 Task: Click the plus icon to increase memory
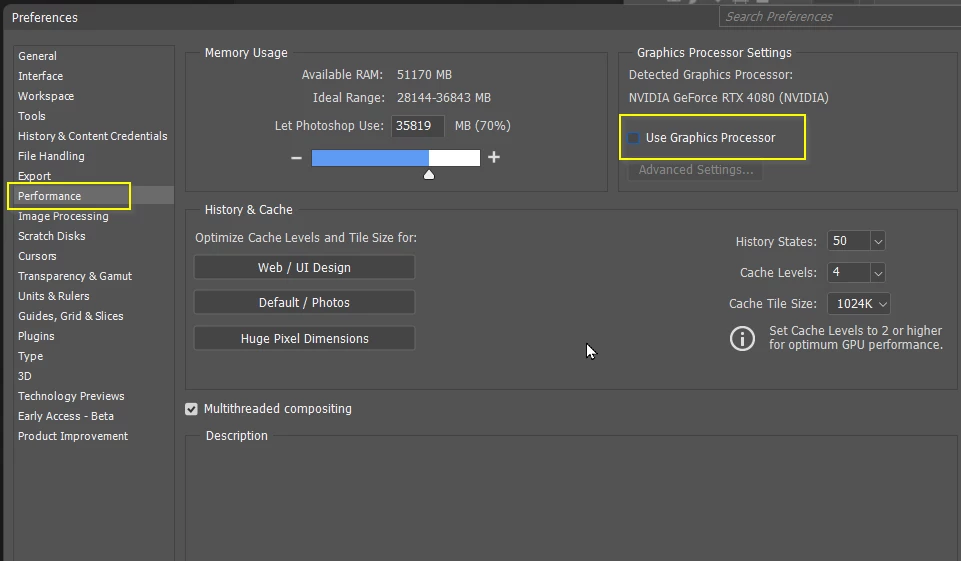coord(494,158)
